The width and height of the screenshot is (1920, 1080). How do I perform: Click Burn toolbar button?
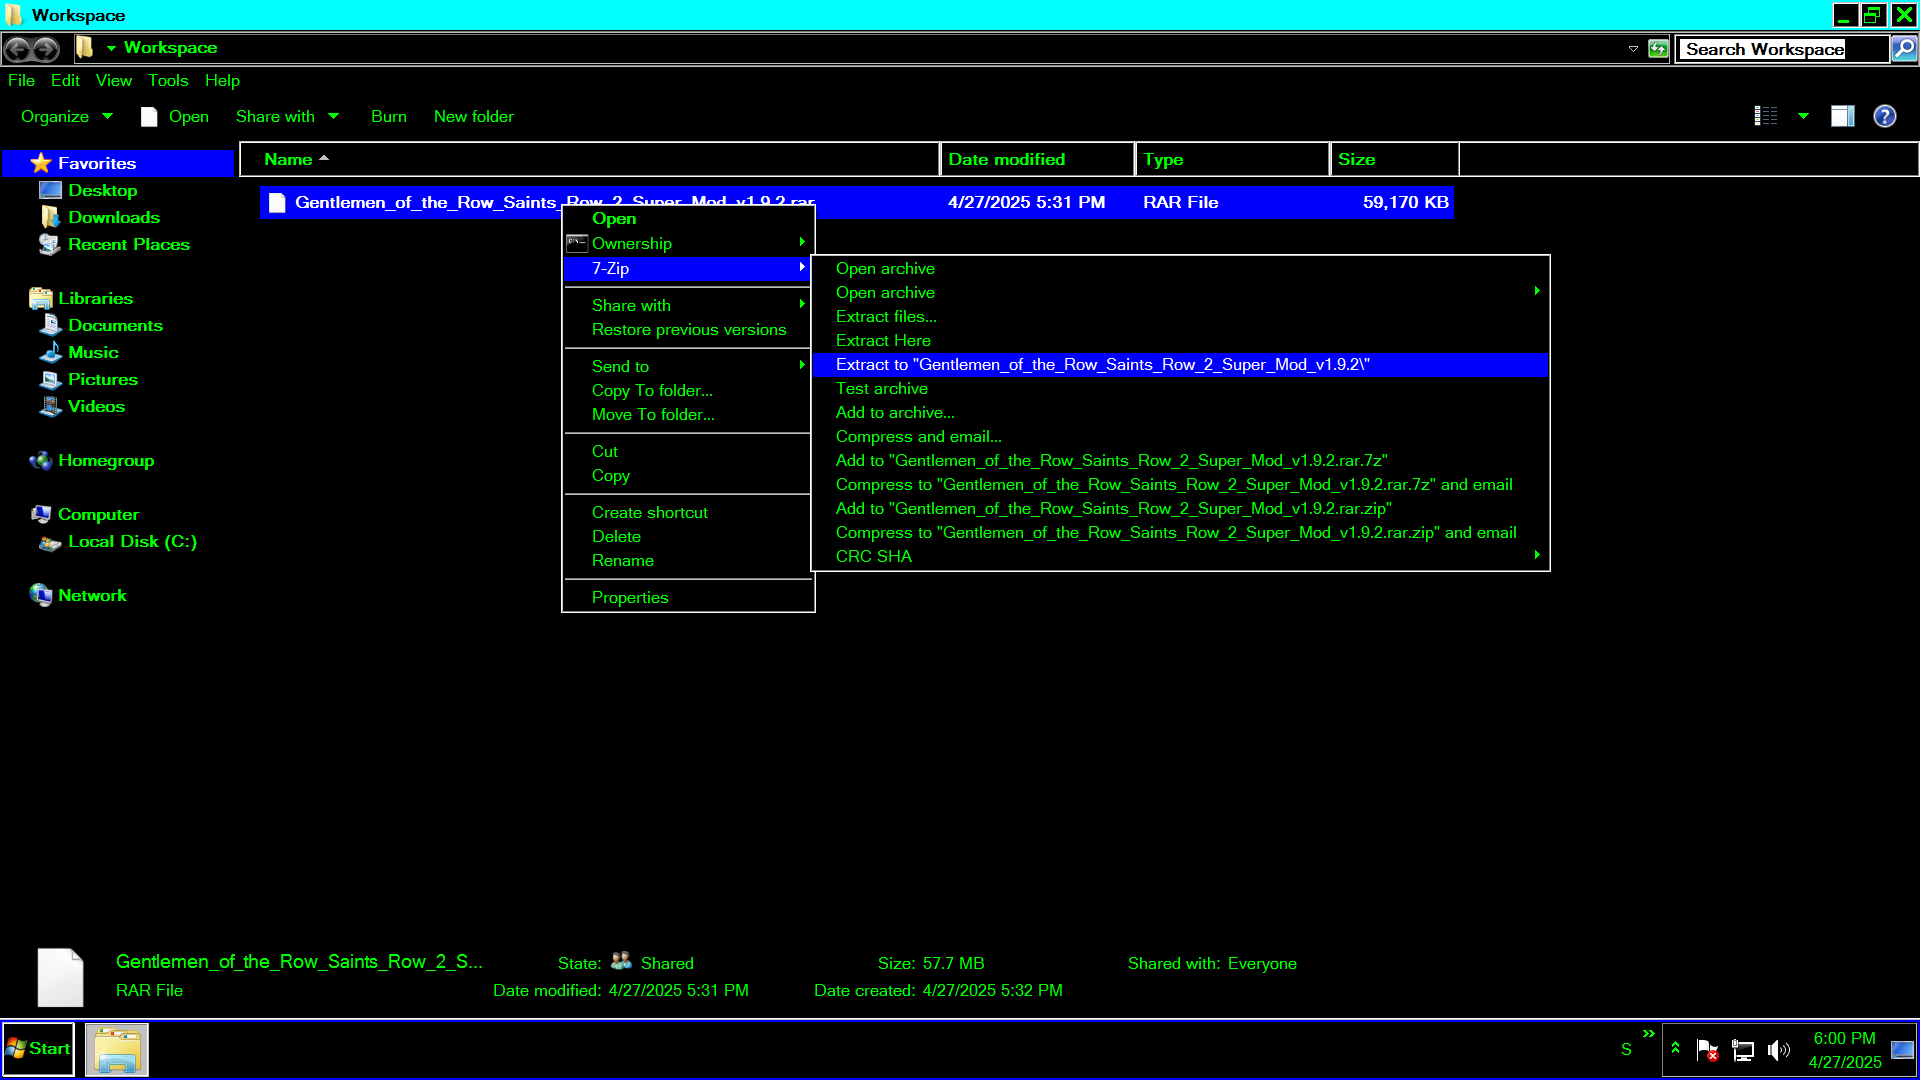(x=389, y=117)
